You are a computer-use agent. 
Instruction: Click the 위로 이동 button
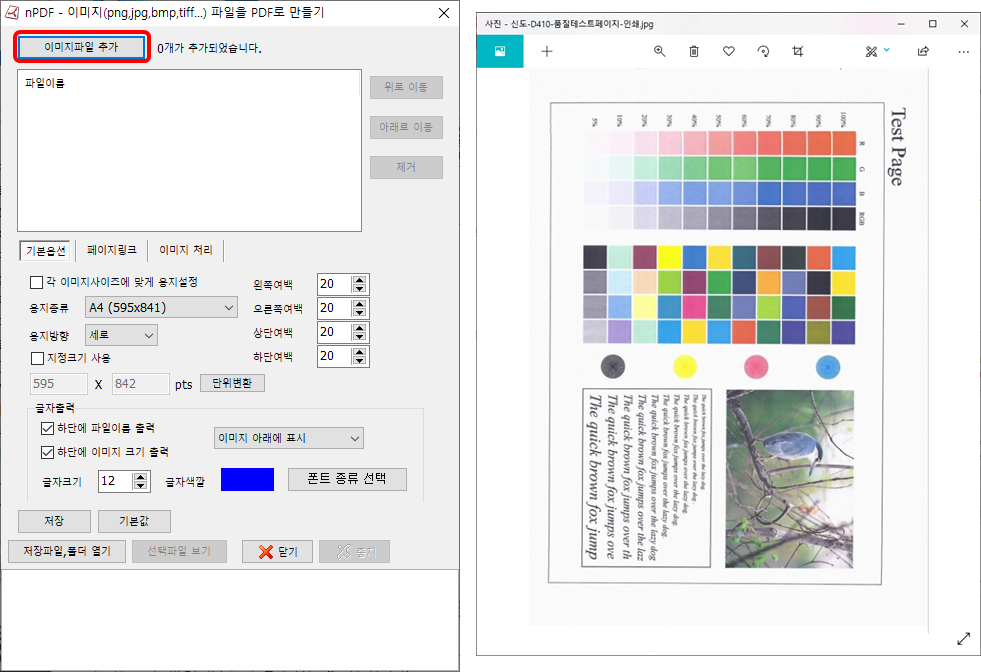pyautogui.click(x=406, y=88)
